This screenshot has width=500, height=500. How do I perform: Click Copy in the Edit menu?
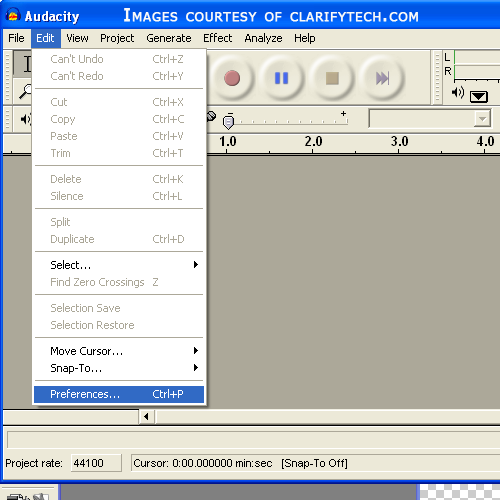[119, 119]
